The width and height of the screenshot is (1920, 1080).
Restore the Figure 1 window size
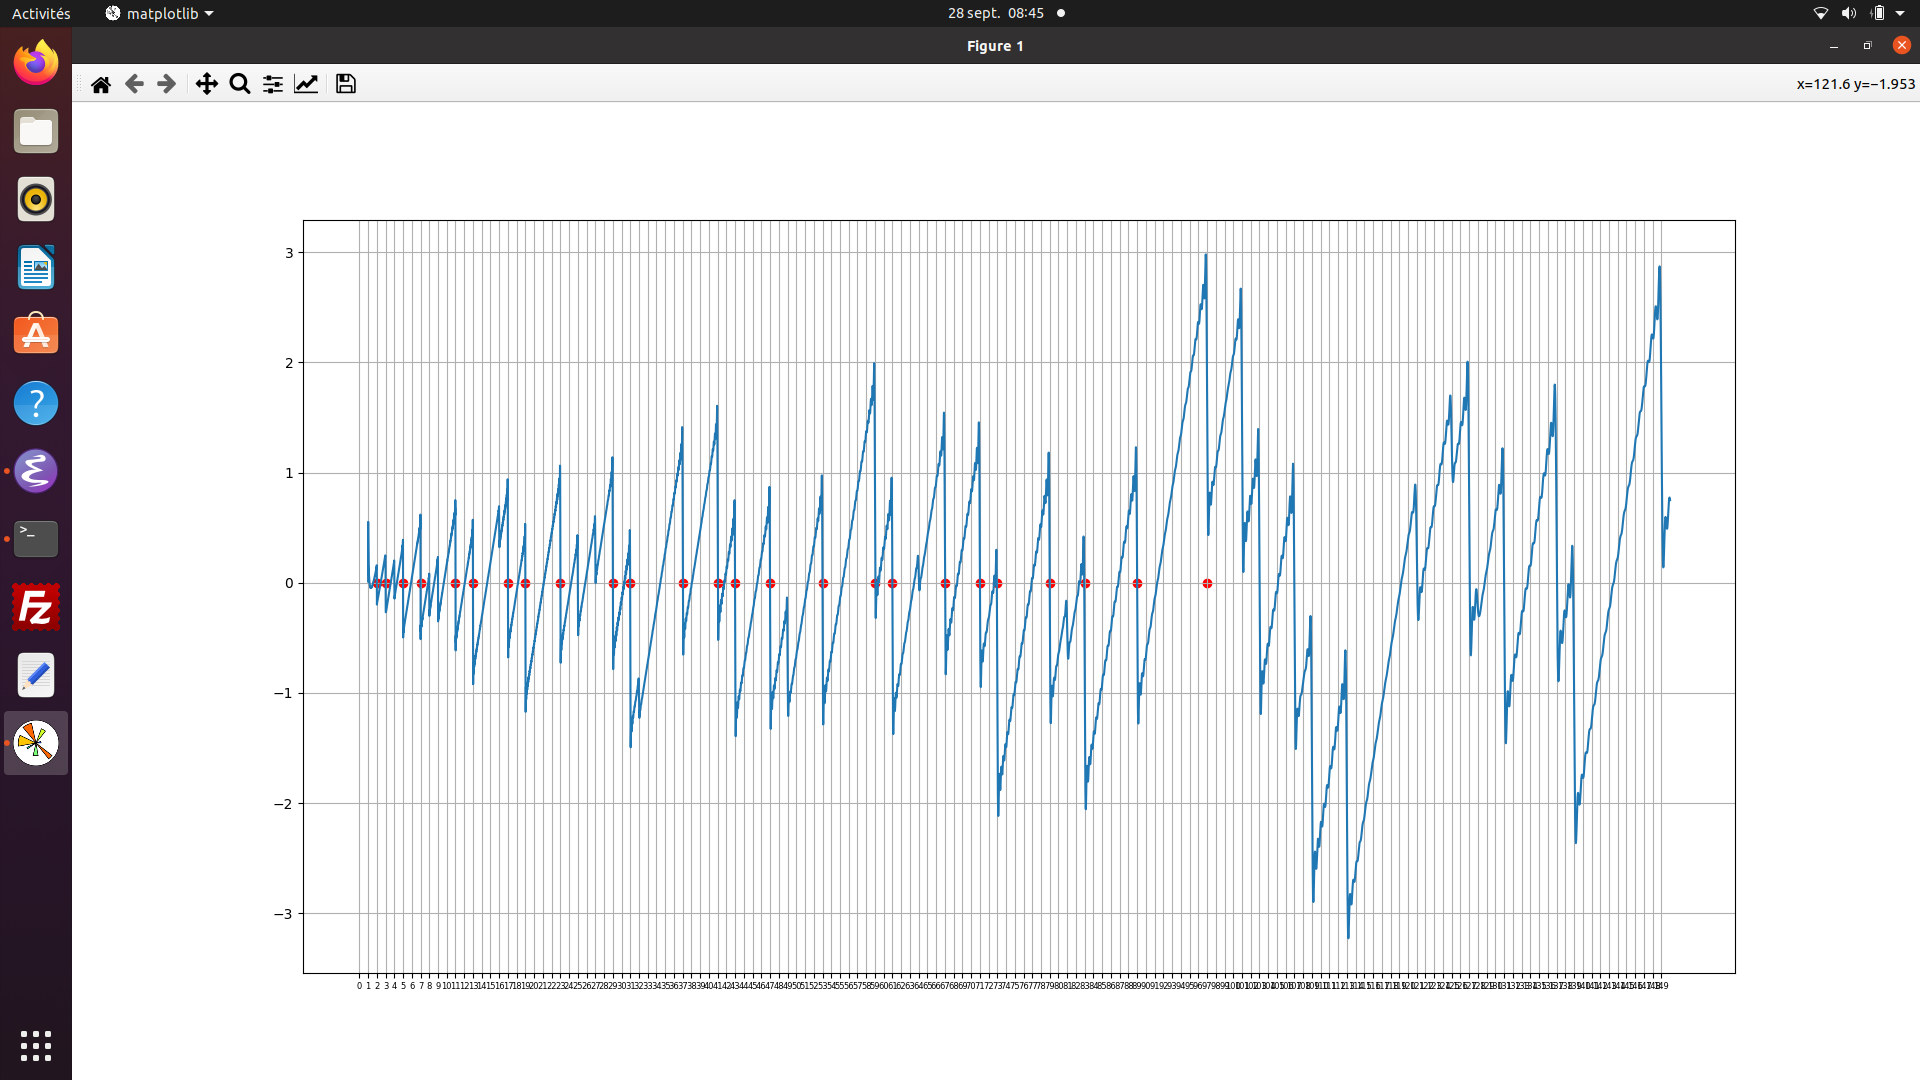coord(1867,46)
